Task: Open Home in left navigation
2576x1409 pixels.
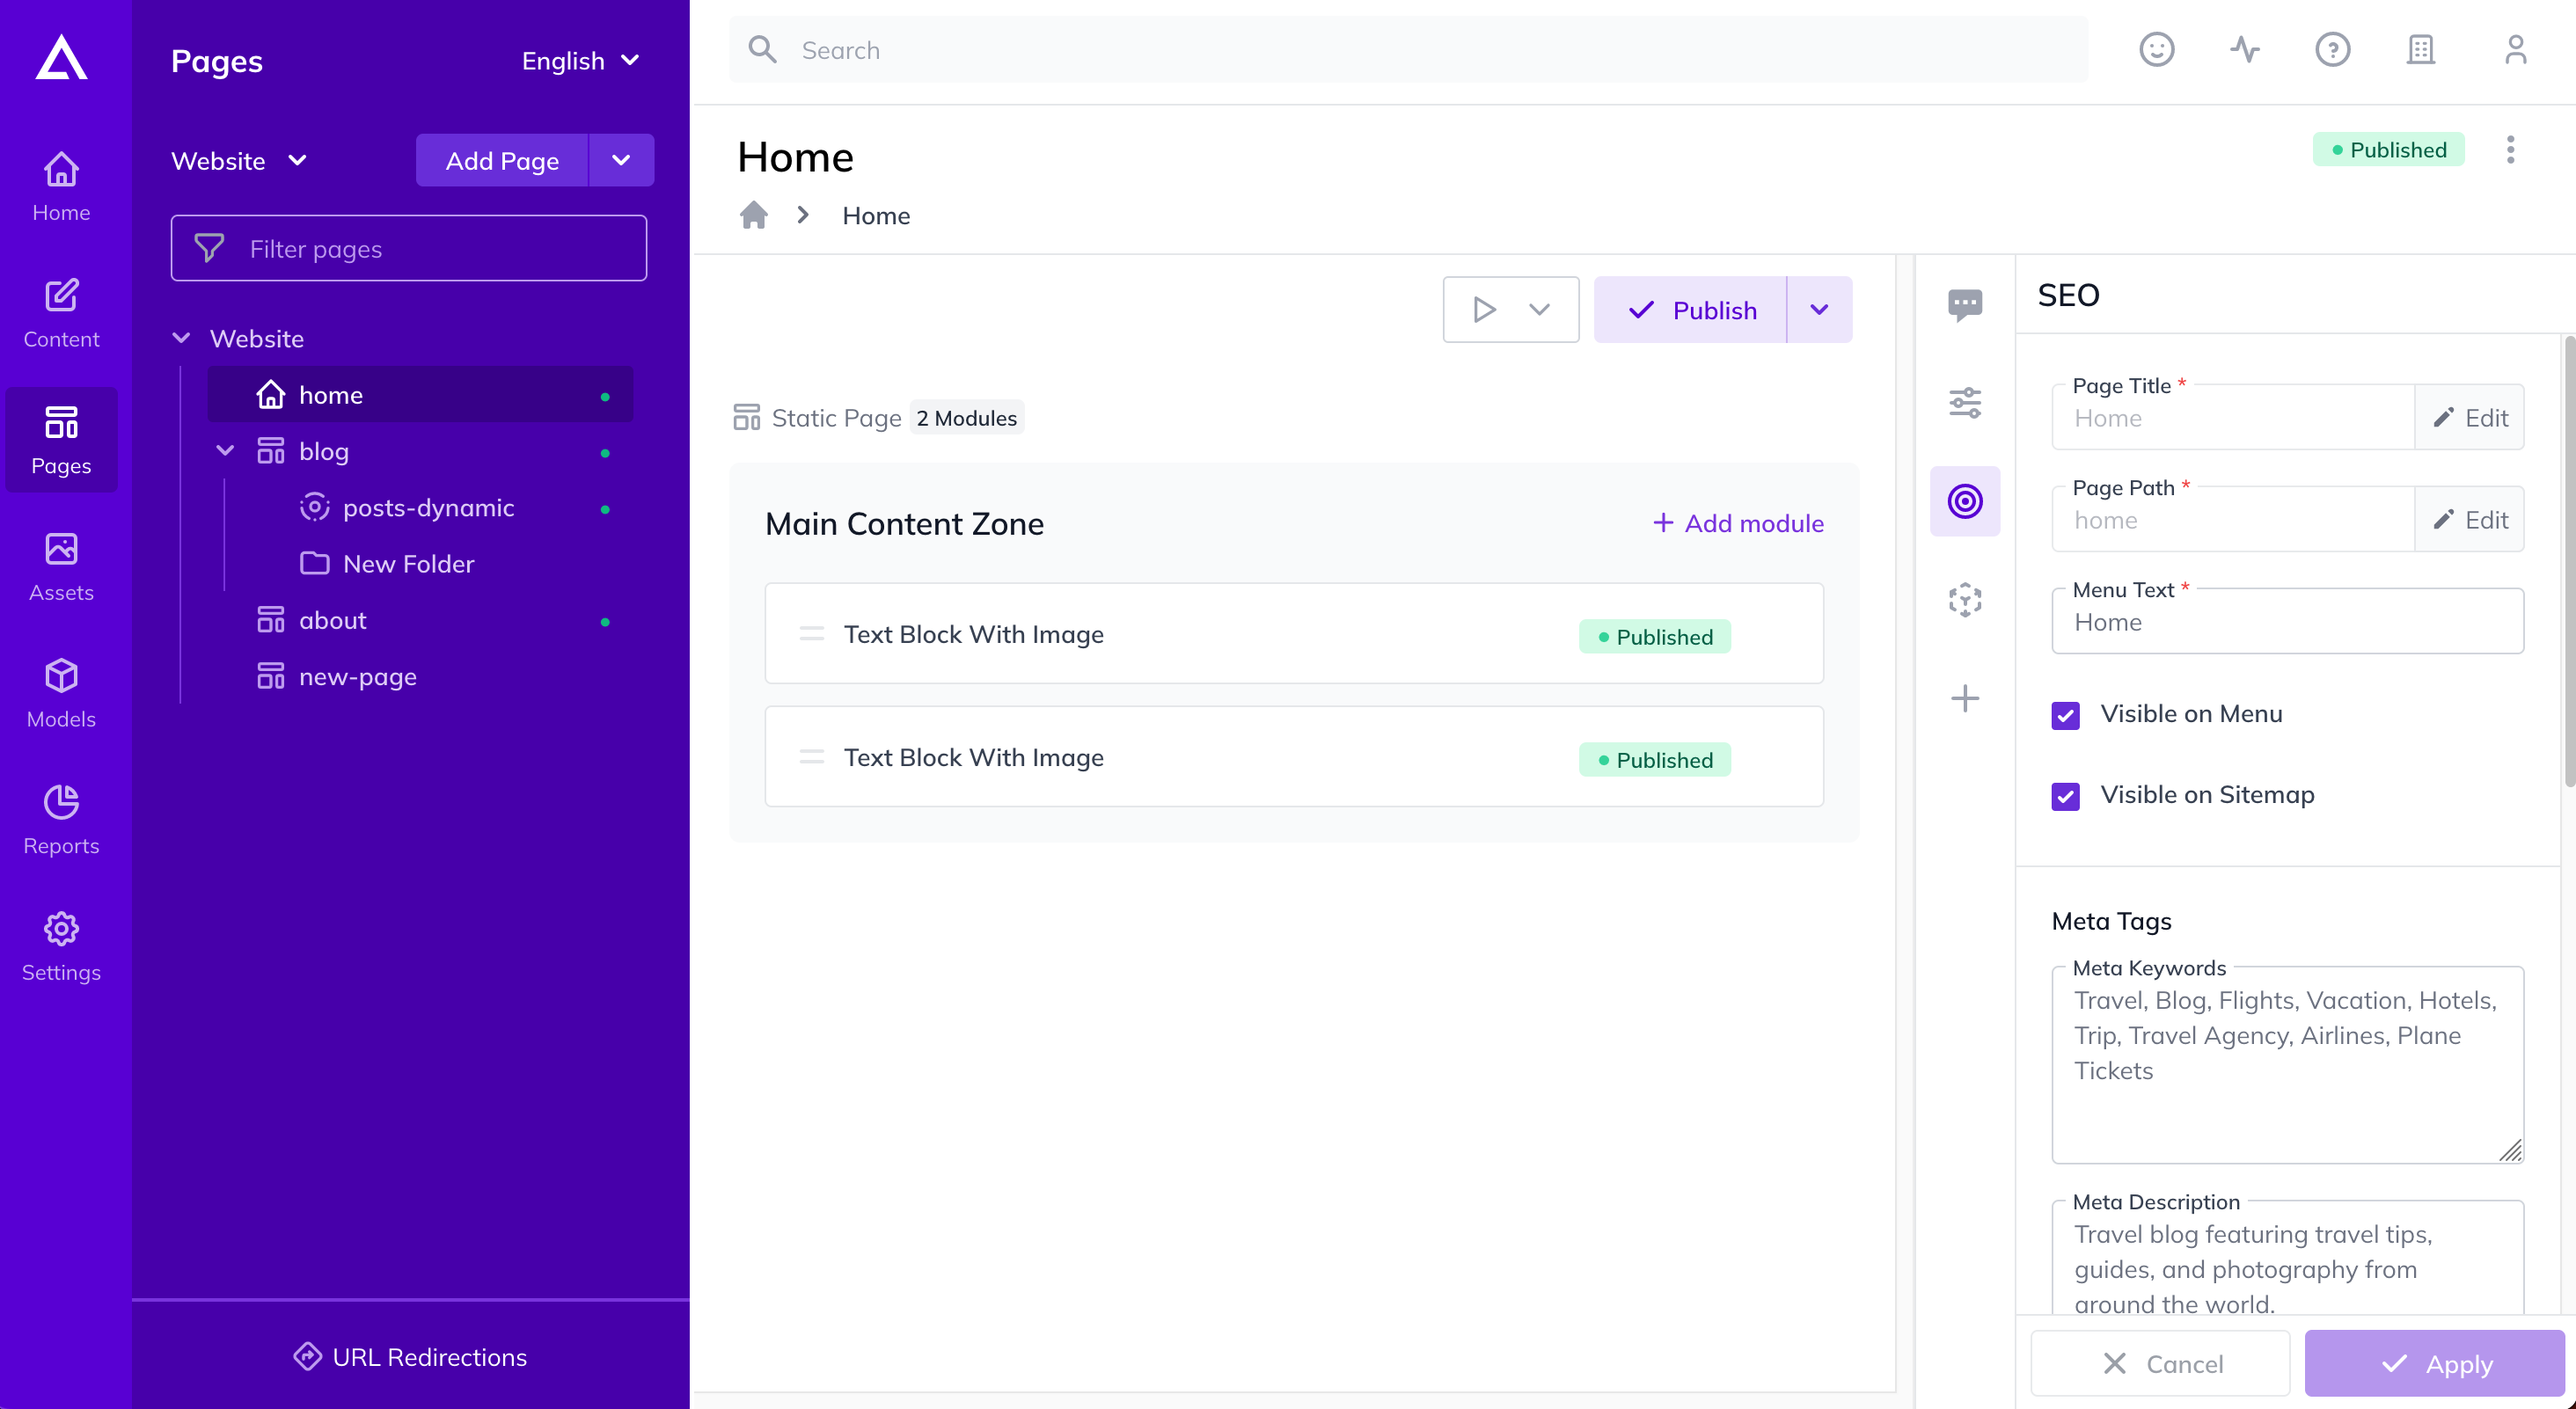Action: coord(61,187)
